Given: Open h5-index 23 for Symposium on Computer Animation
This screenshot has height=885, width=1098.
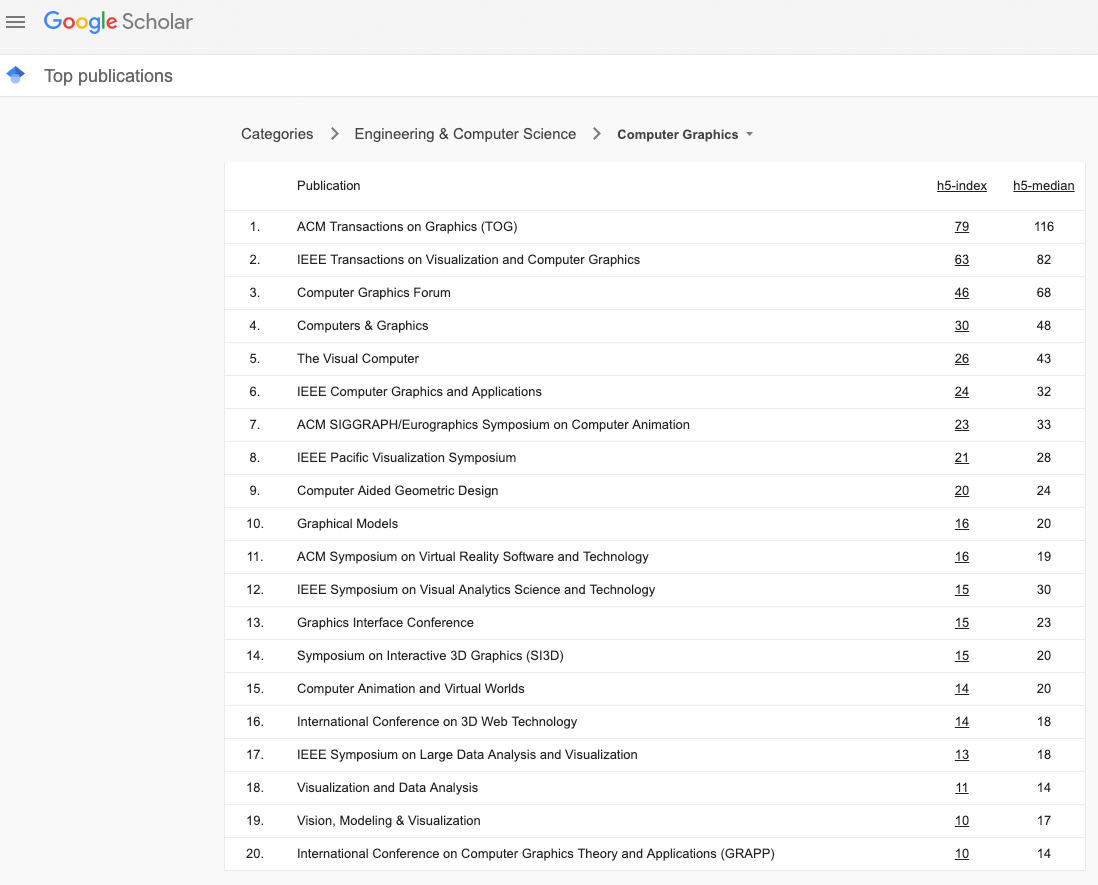Looking at the screenshot, I should pos(961,424).
